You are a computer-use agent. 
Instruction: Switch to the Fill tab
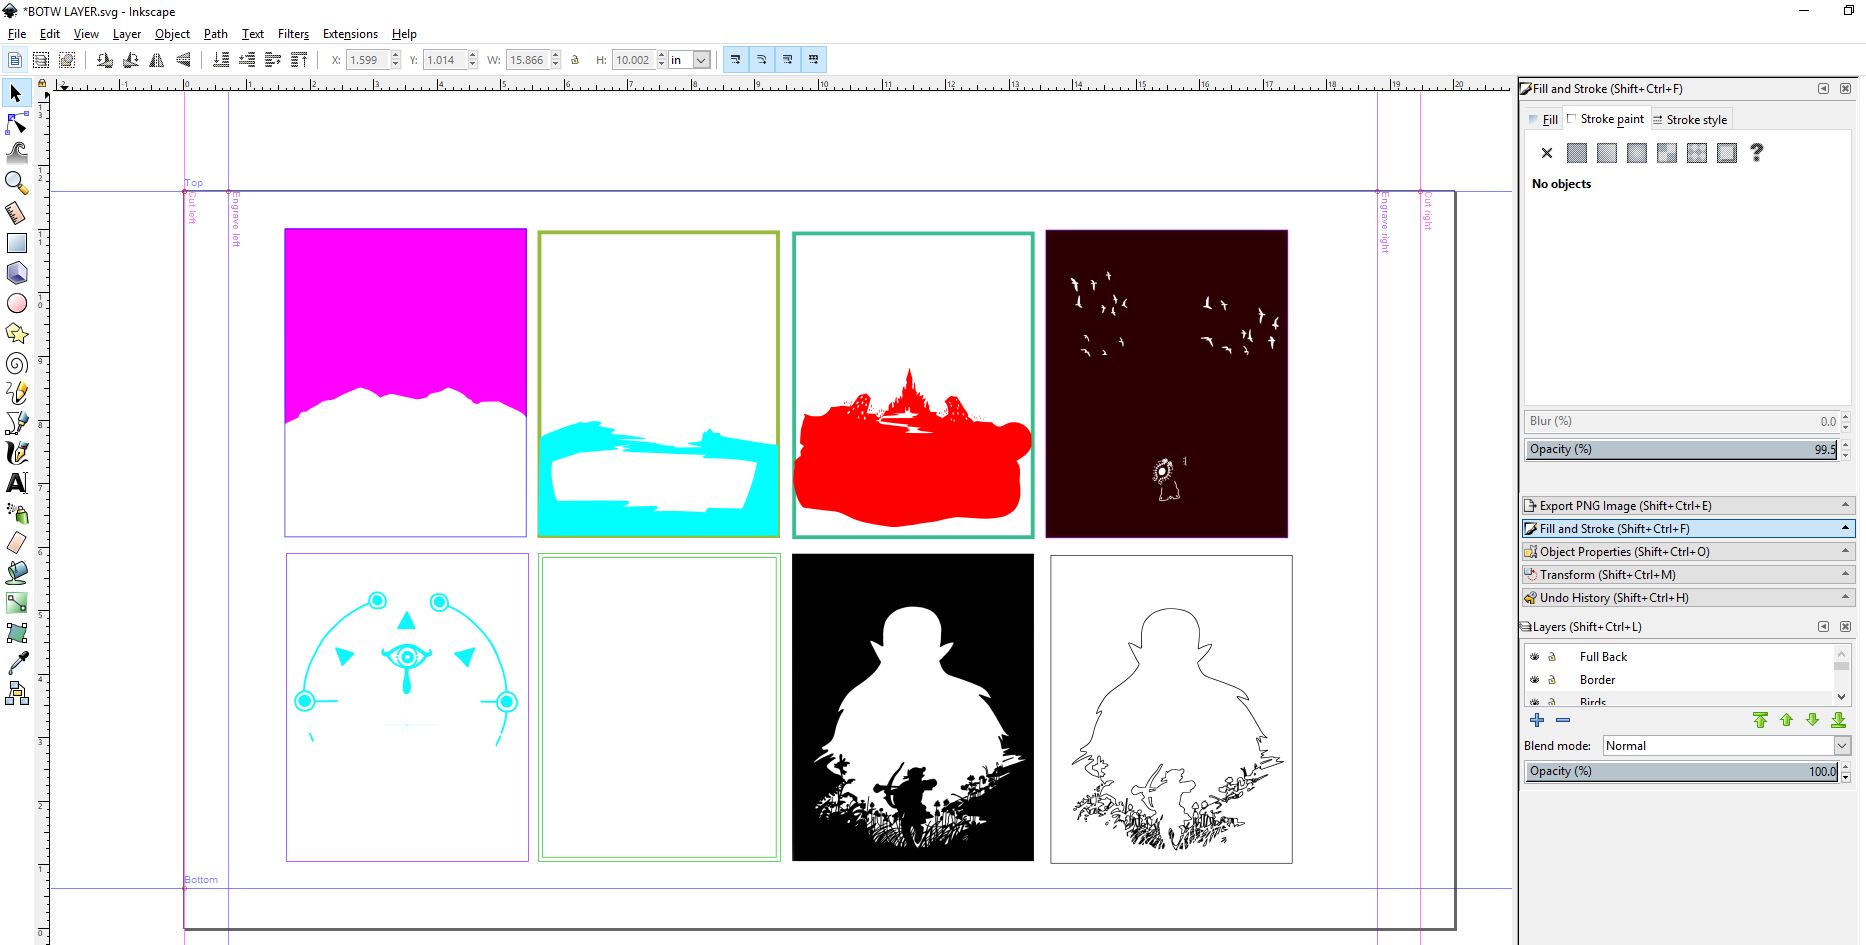pyautogui.click(x=1543, y=119)
